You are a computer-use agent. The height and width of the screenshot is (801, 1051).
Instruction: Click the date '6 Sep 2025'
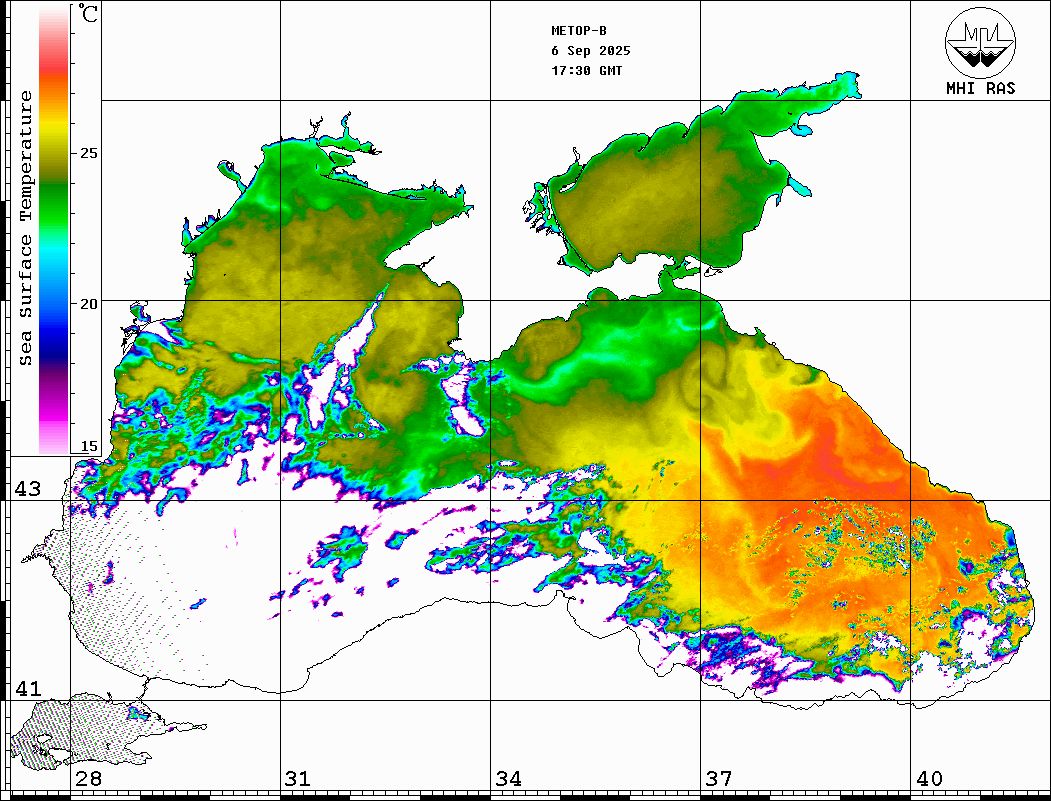coord(591,51)
